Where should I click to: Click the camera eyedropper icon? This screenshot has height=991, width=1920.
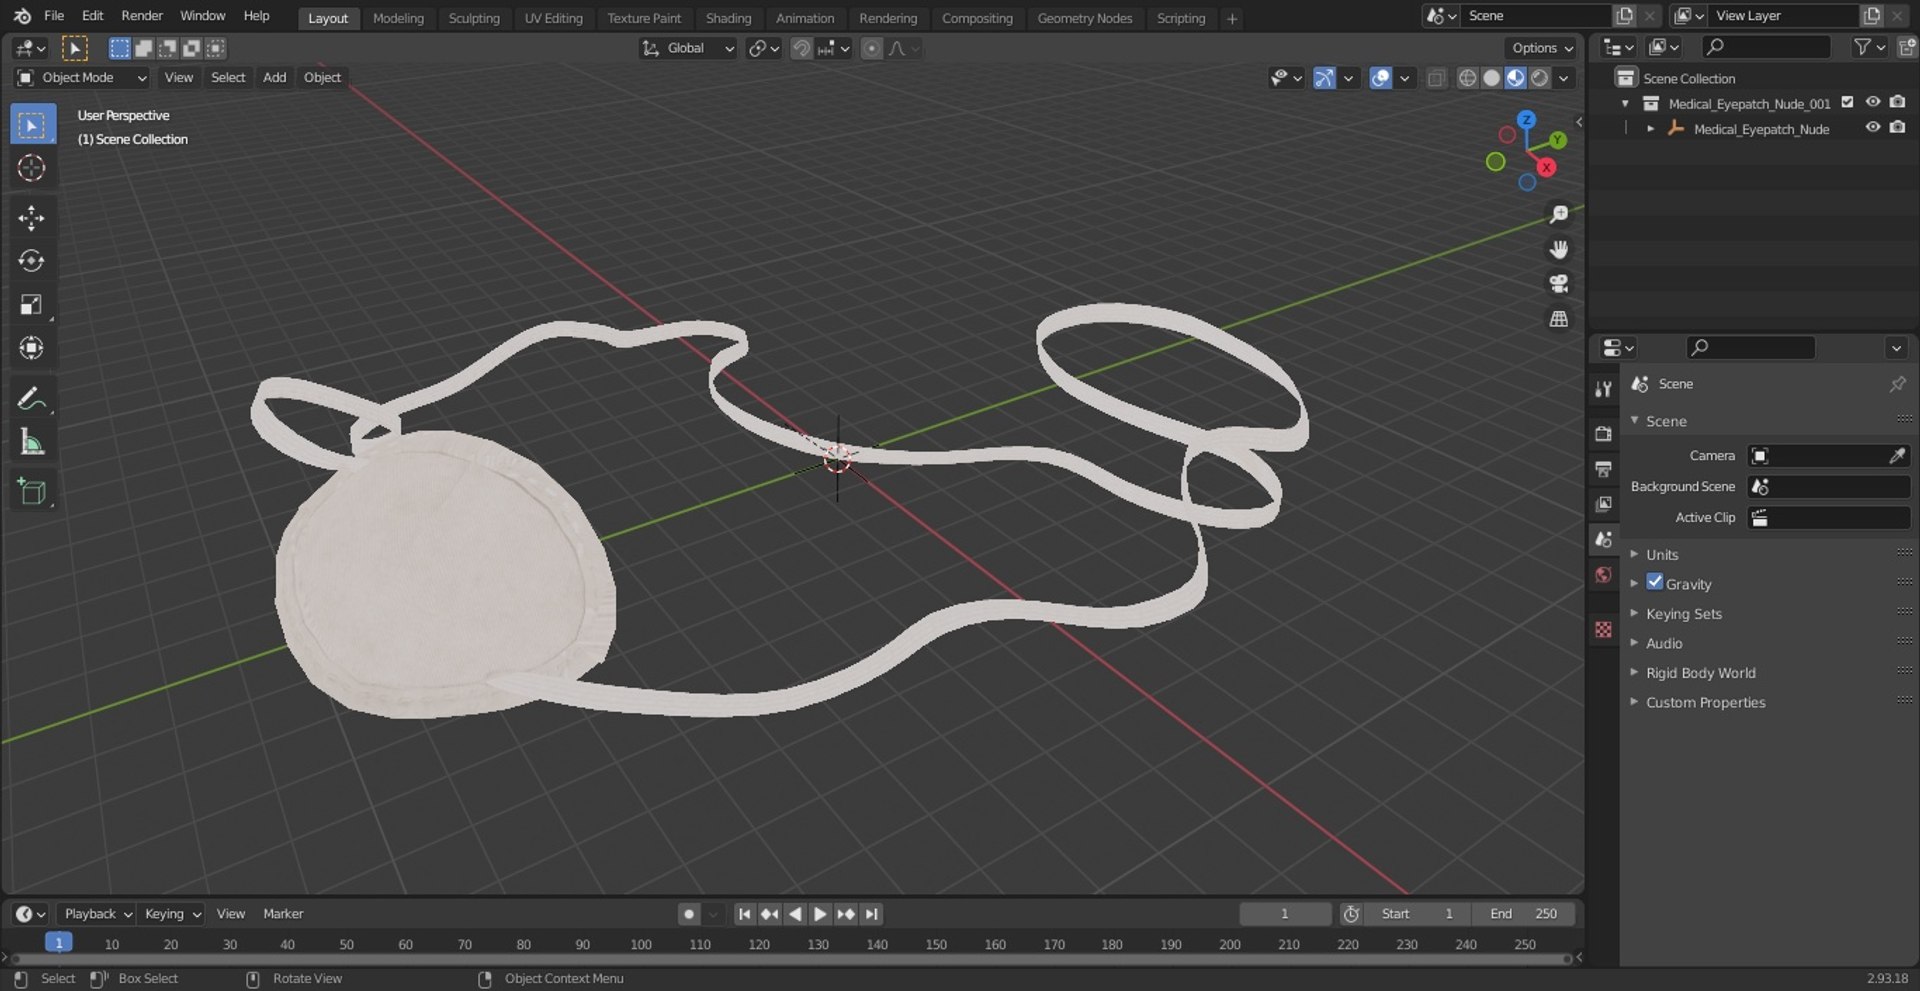tap(1897, 456)
